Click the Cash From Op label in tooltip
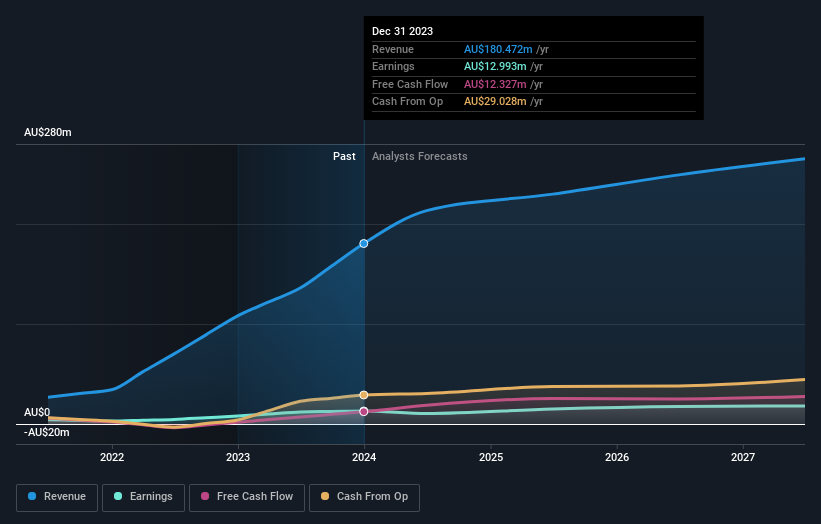Screen dimensions: 821x524 407,102
